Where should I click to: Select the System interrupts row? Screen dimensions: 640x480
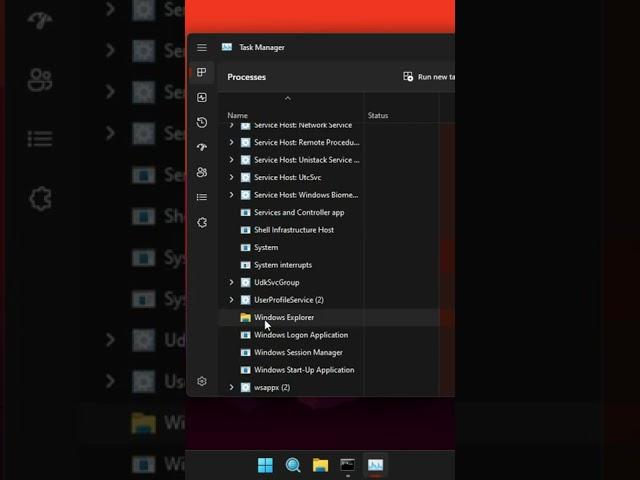(x=329, y=265)
